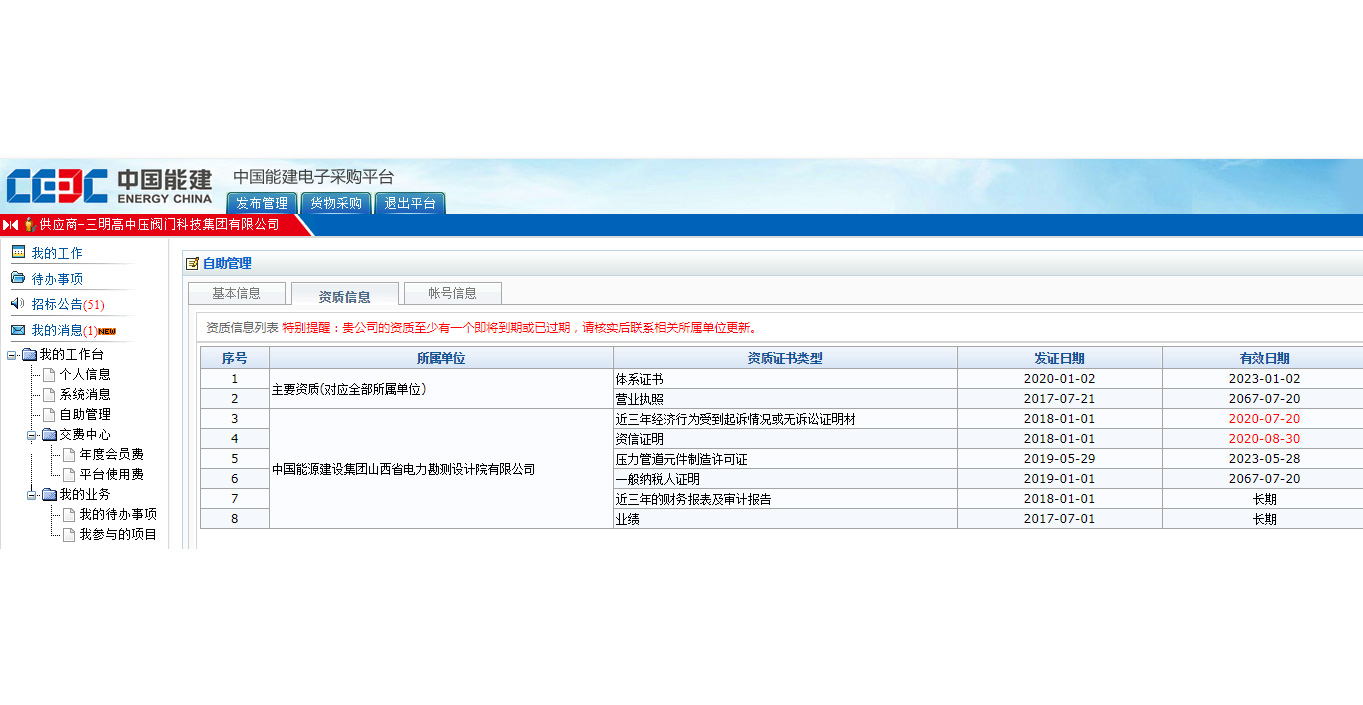Click the 发证日期 column header

[x=1060, y=358]
